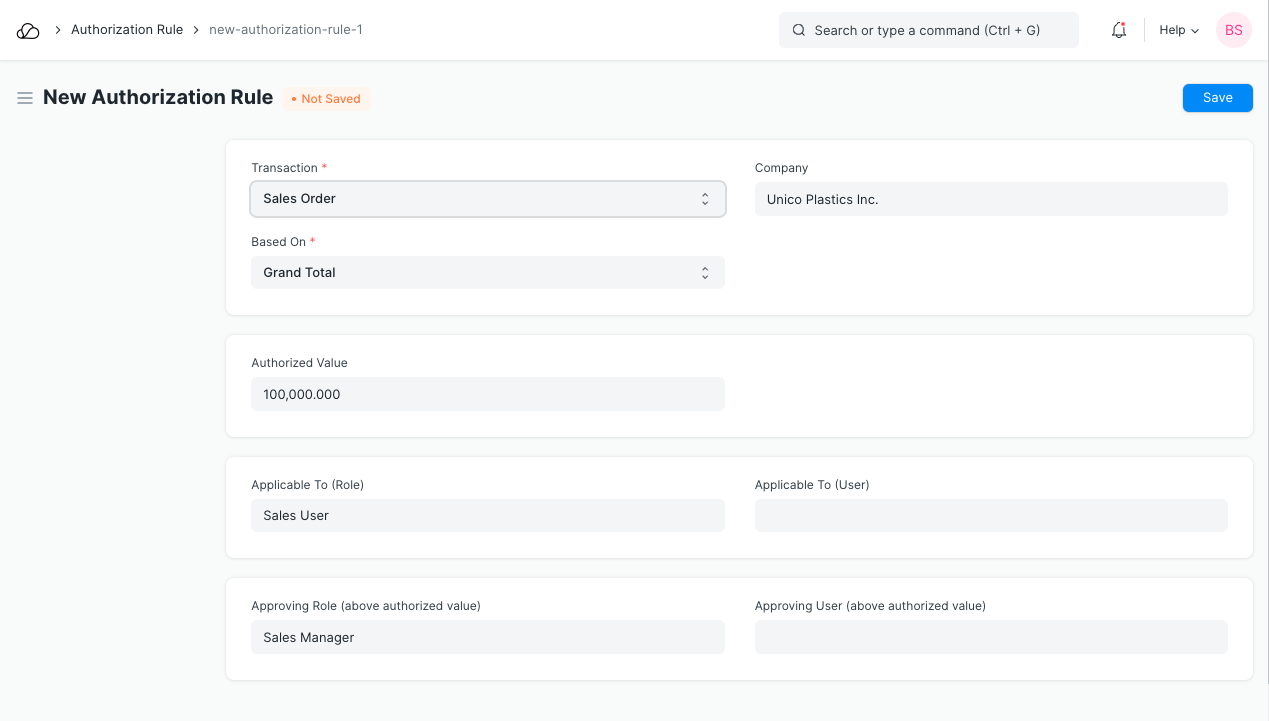The width and height of the screenshot is (1269, 721).
Task: Click the New Authorization Rule page title
Action: click(x=158, y=98)
